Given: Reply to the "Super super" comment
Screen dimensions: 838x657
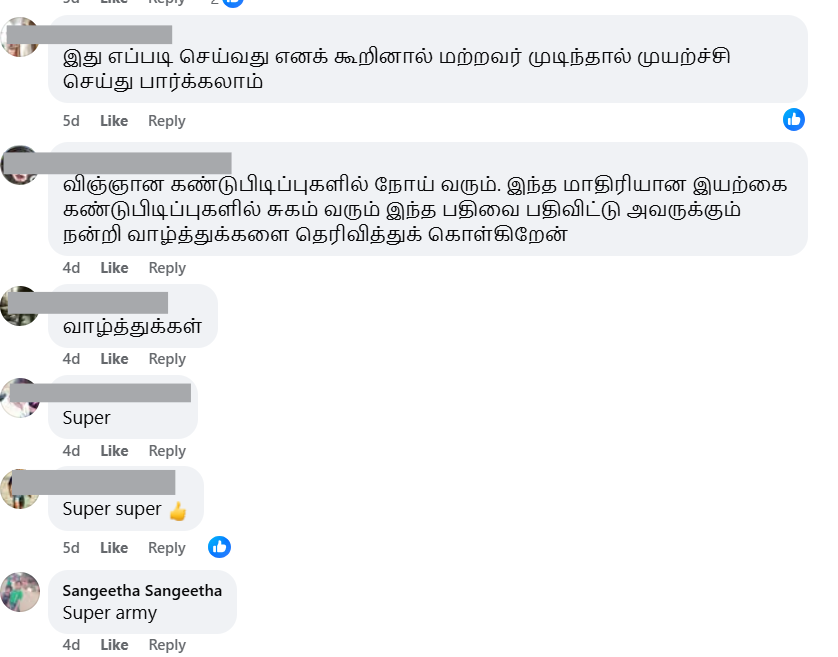Looking at the screenshot, I should tap(167, 548).
